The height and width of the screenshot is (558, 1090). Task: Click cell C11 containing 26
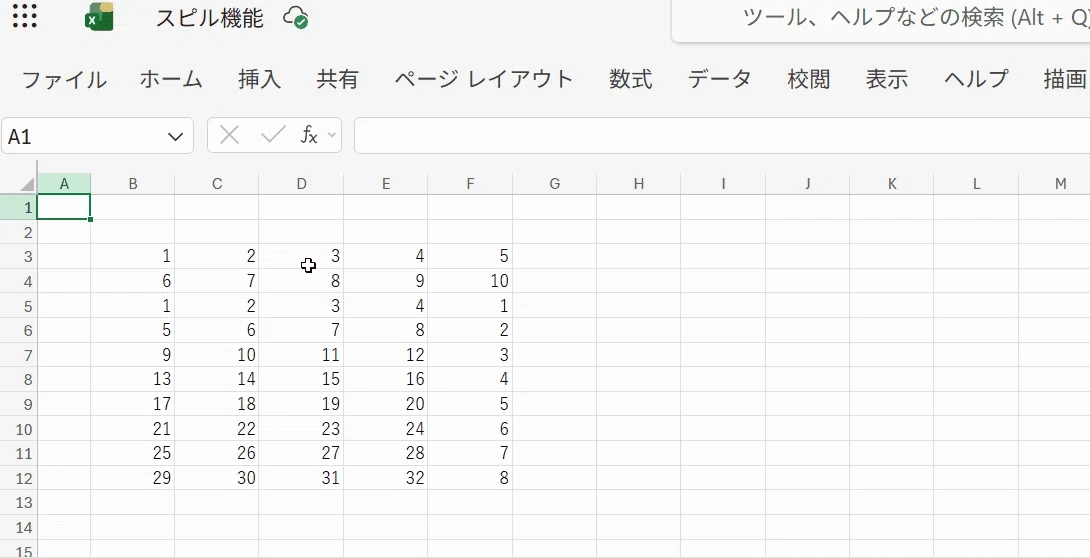[217, 454]
